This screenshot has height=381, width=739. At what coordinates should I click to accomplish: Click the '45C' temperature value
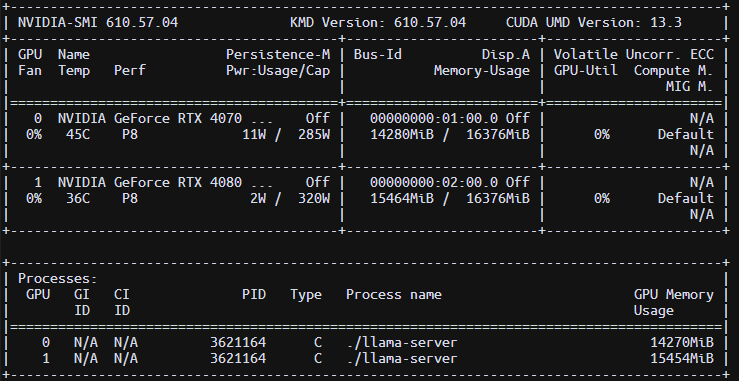(x=78, y=134)
